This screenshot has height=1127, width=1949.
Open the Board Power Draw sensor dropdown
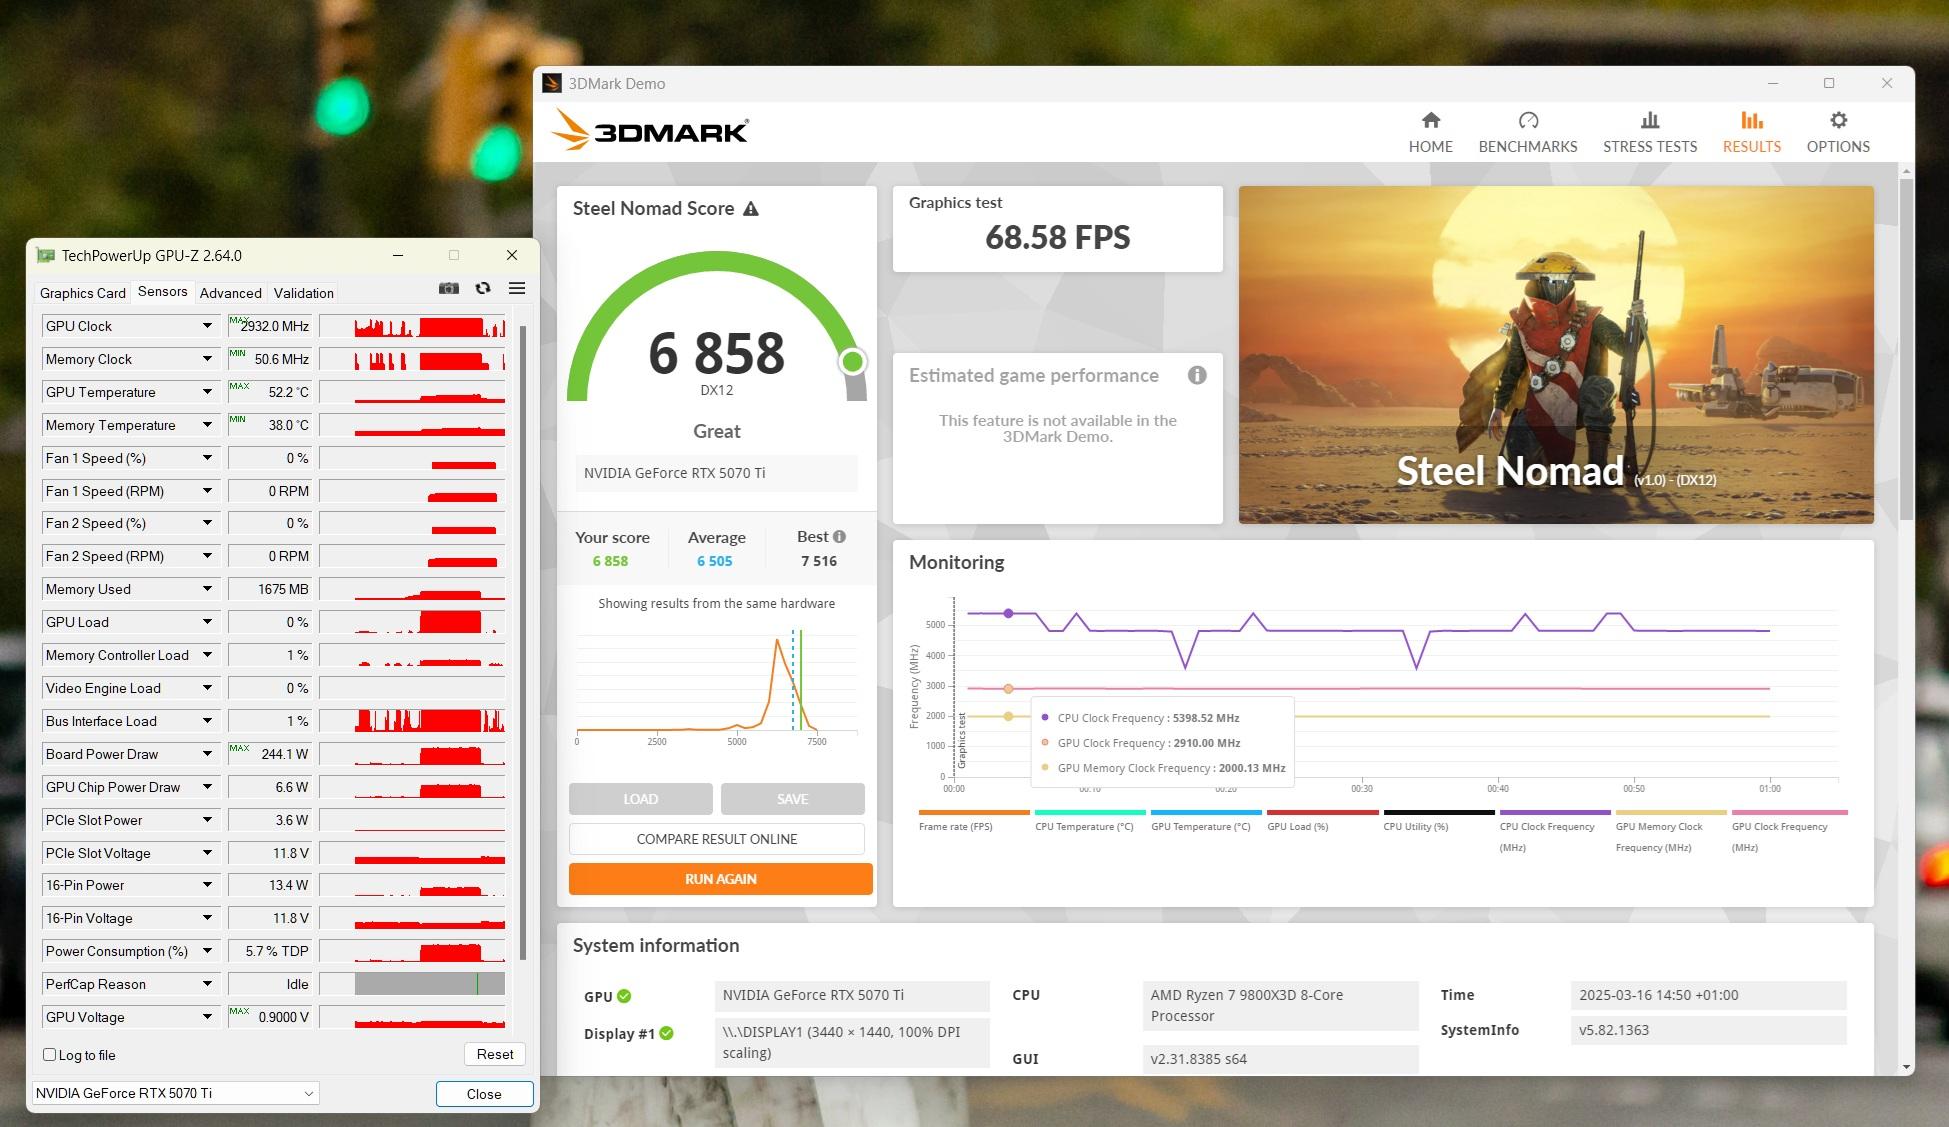pos(207,754)
